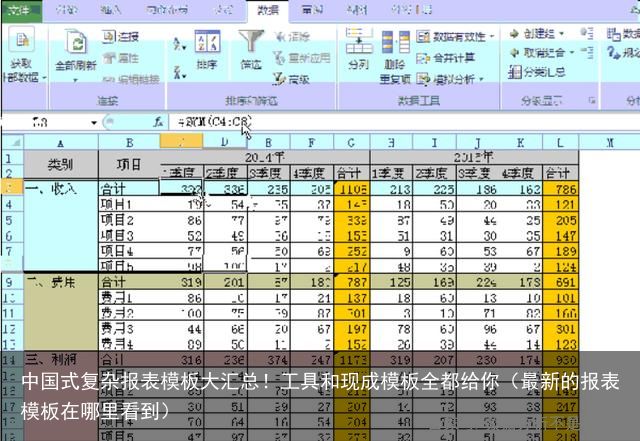Viewport: 640px width, 441px height.
Task: Click the 清除 filter command
Action: point(293,37)
